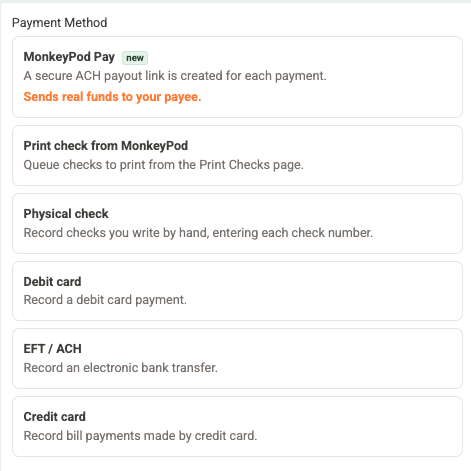Click "Record bill payments made by credit card"

pos(140,436)
